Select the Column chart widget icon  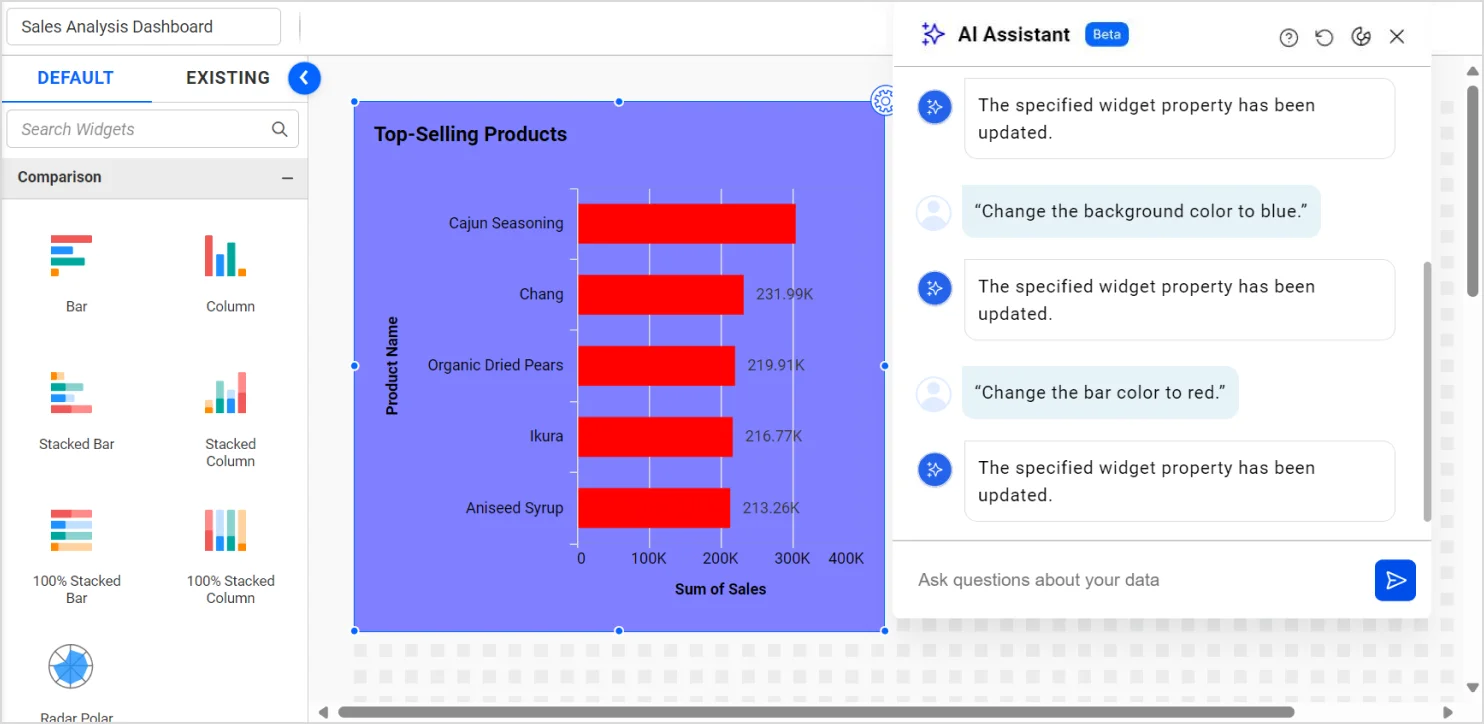point(225,256)
